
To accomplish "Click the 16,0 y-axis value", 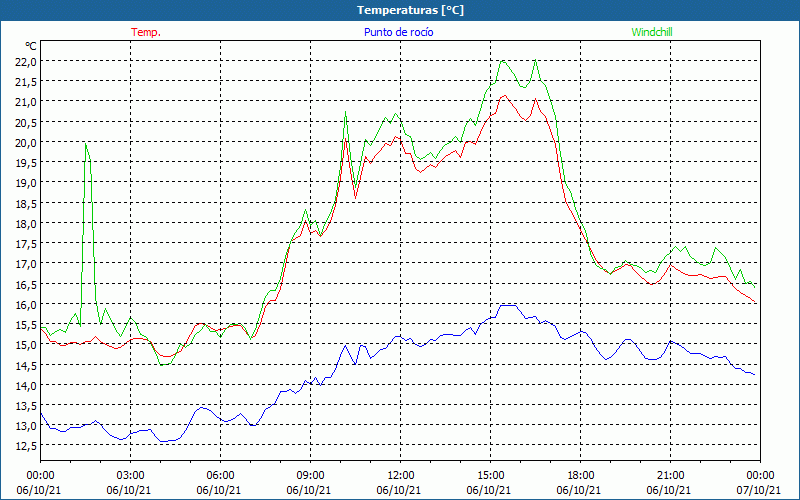I will click(26, 304).
